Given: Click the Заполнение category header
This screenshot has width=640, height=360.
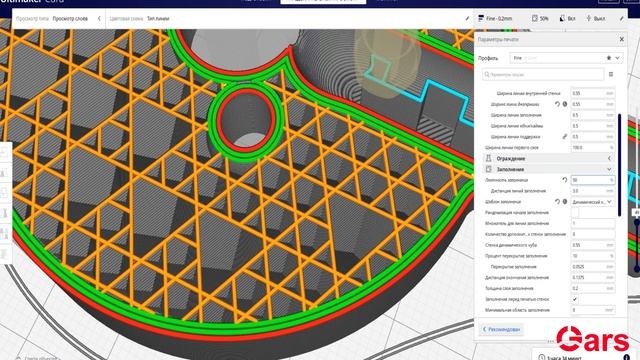Looking at the screenshot, I should [549, 169].
